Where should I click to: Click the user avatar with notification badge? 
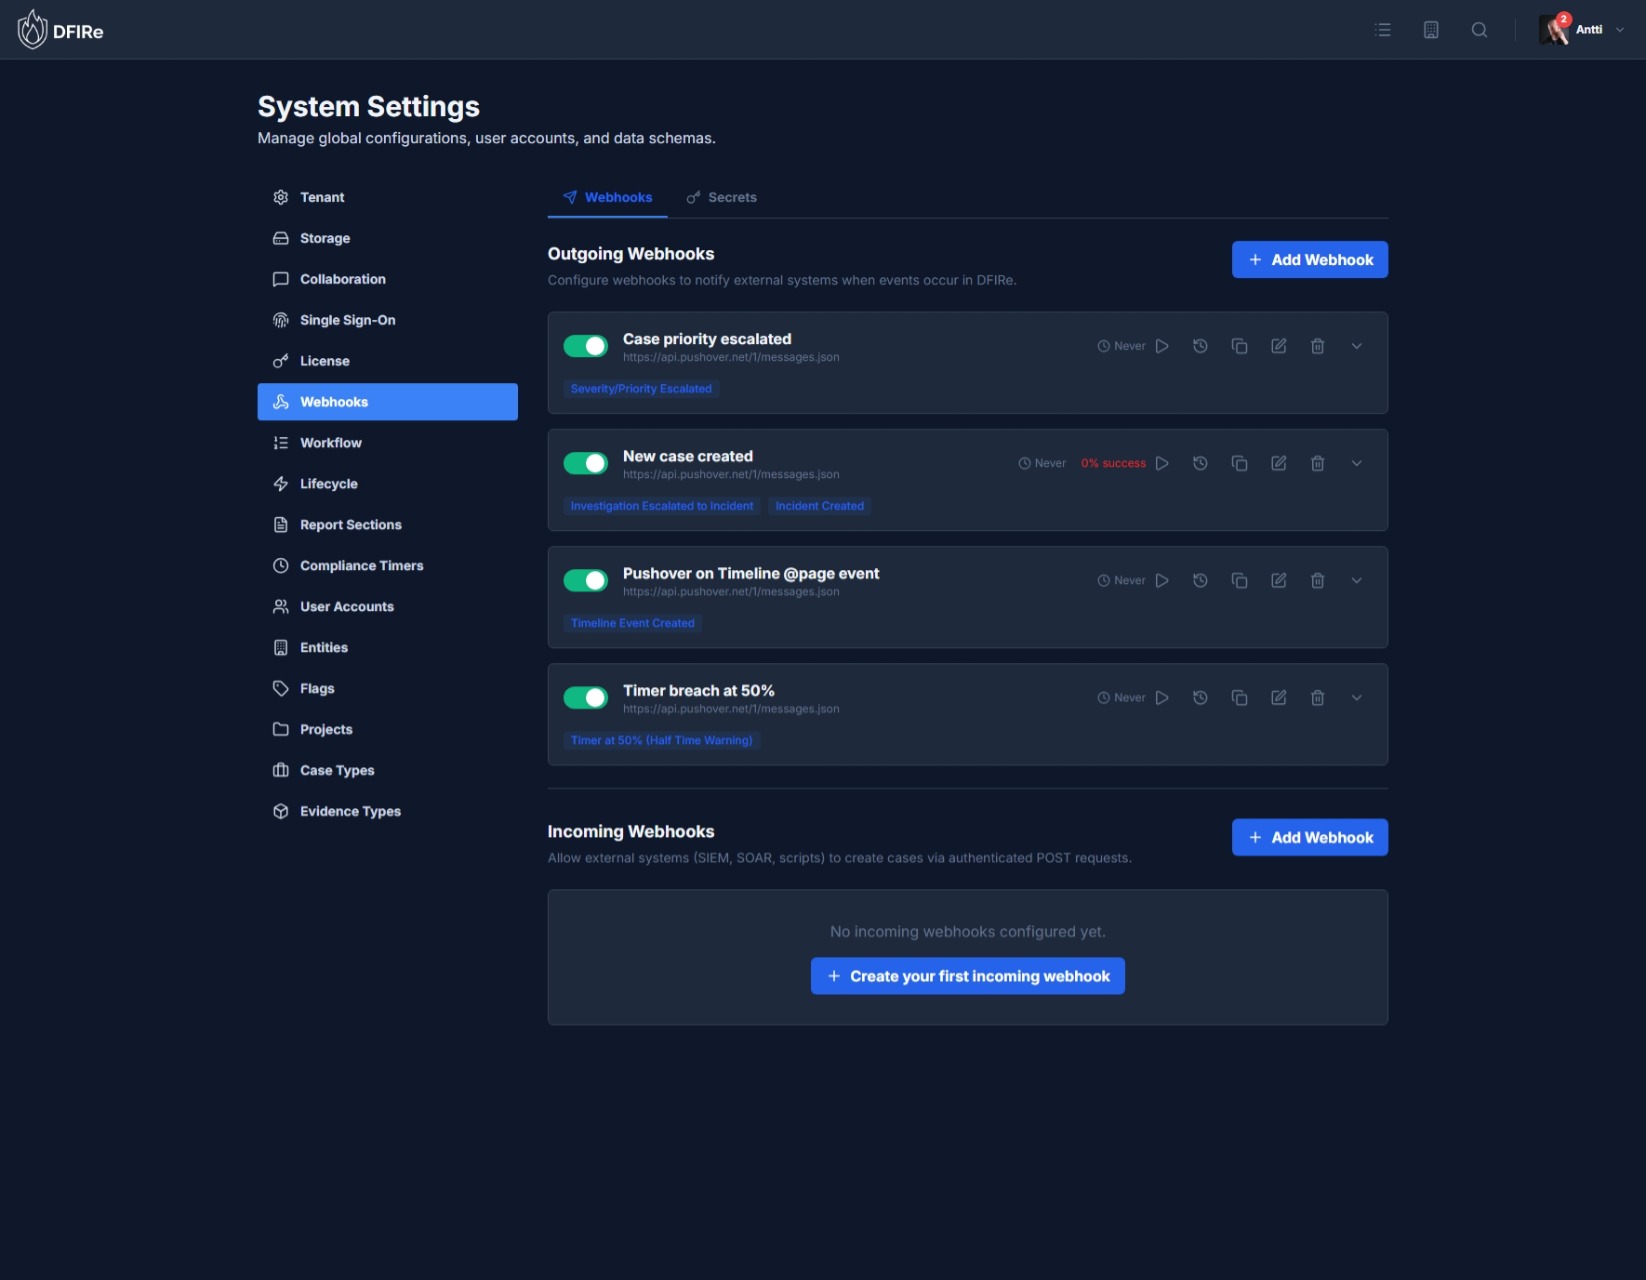point(1555,29)
